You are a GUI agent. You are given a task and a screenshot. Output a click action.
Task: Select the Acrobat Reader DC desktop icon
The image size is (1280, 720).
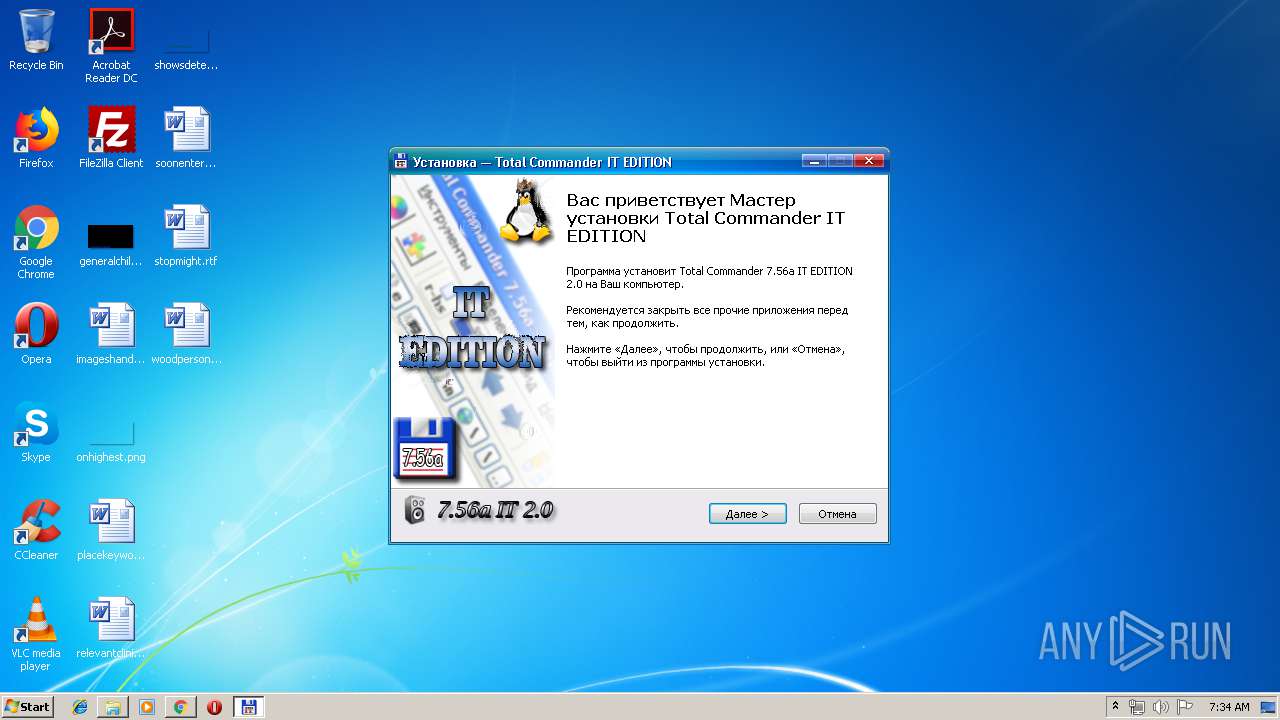(111, 46)
